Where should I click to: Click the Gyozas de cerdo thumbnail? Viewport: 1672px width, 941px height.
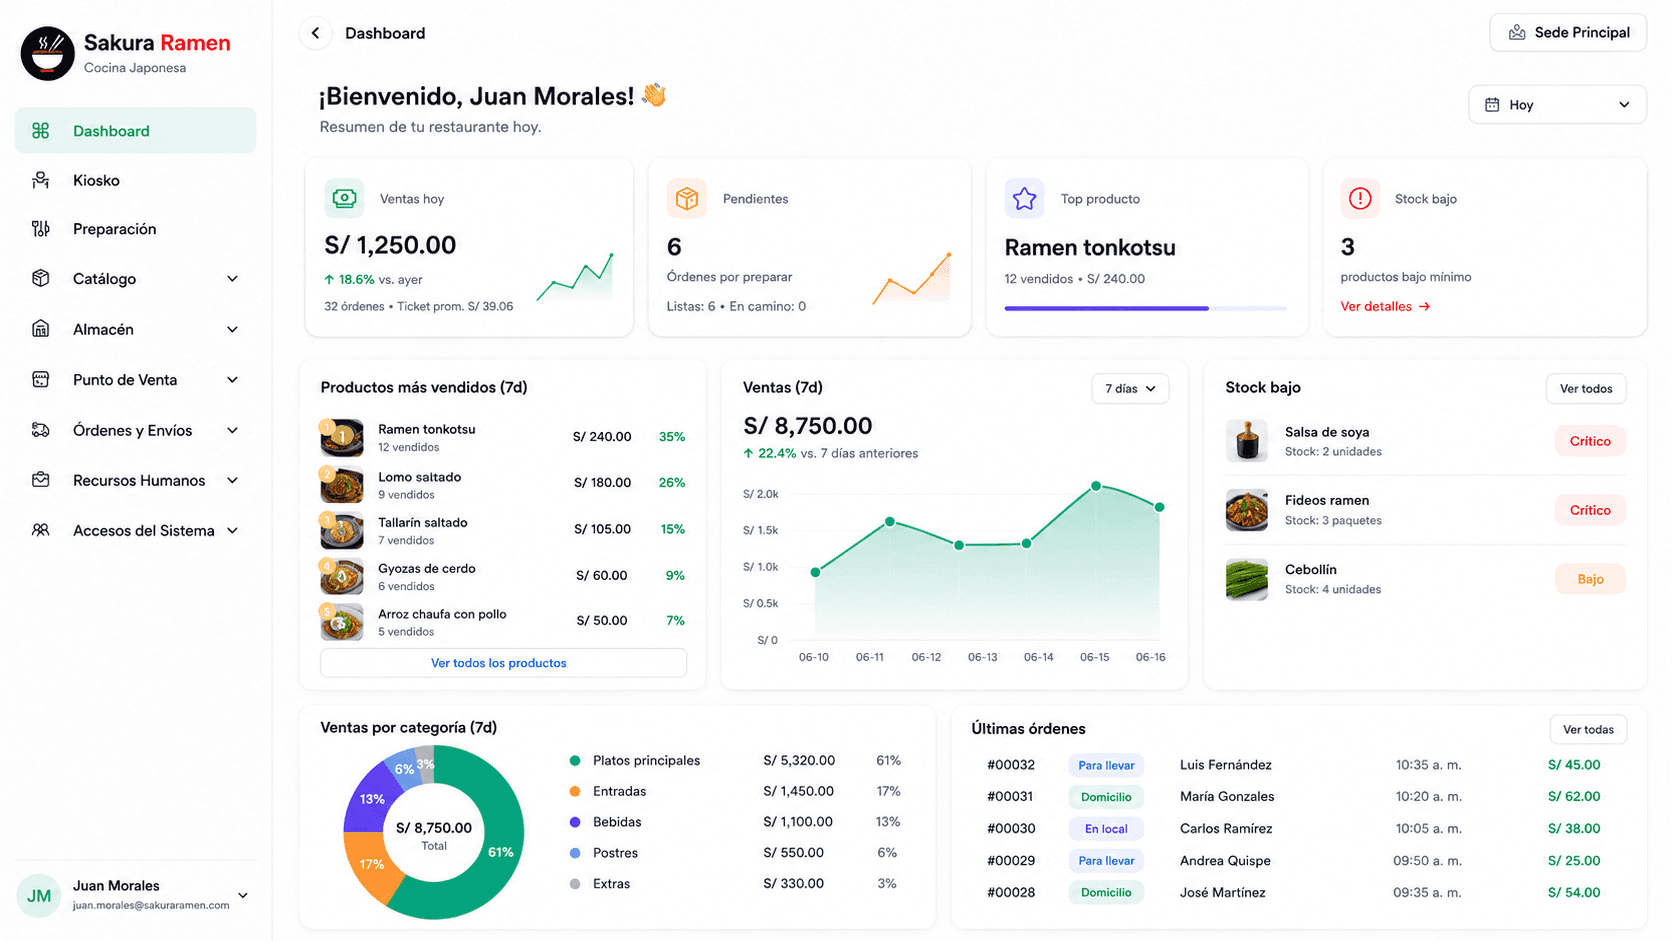coord(342,577)
